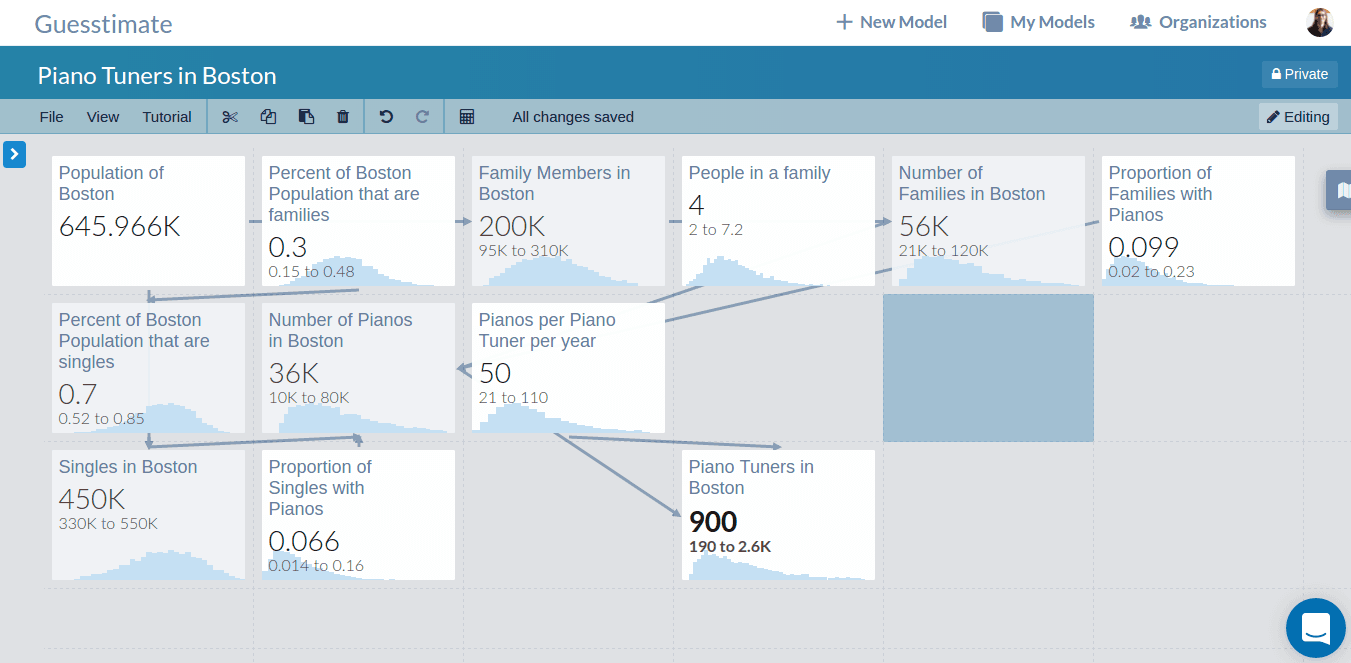Go to My Models

pyautogui.click(x=1038, y=22)
